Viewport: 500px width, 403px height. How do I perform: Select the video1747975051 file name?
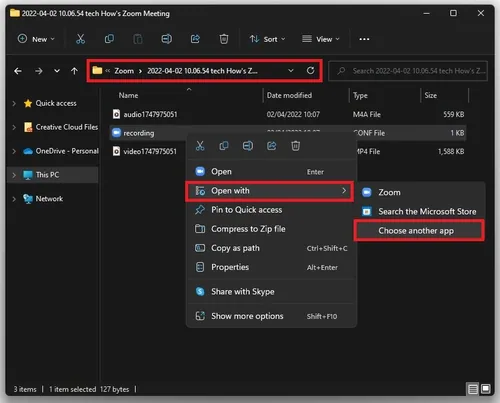(150, 152)
